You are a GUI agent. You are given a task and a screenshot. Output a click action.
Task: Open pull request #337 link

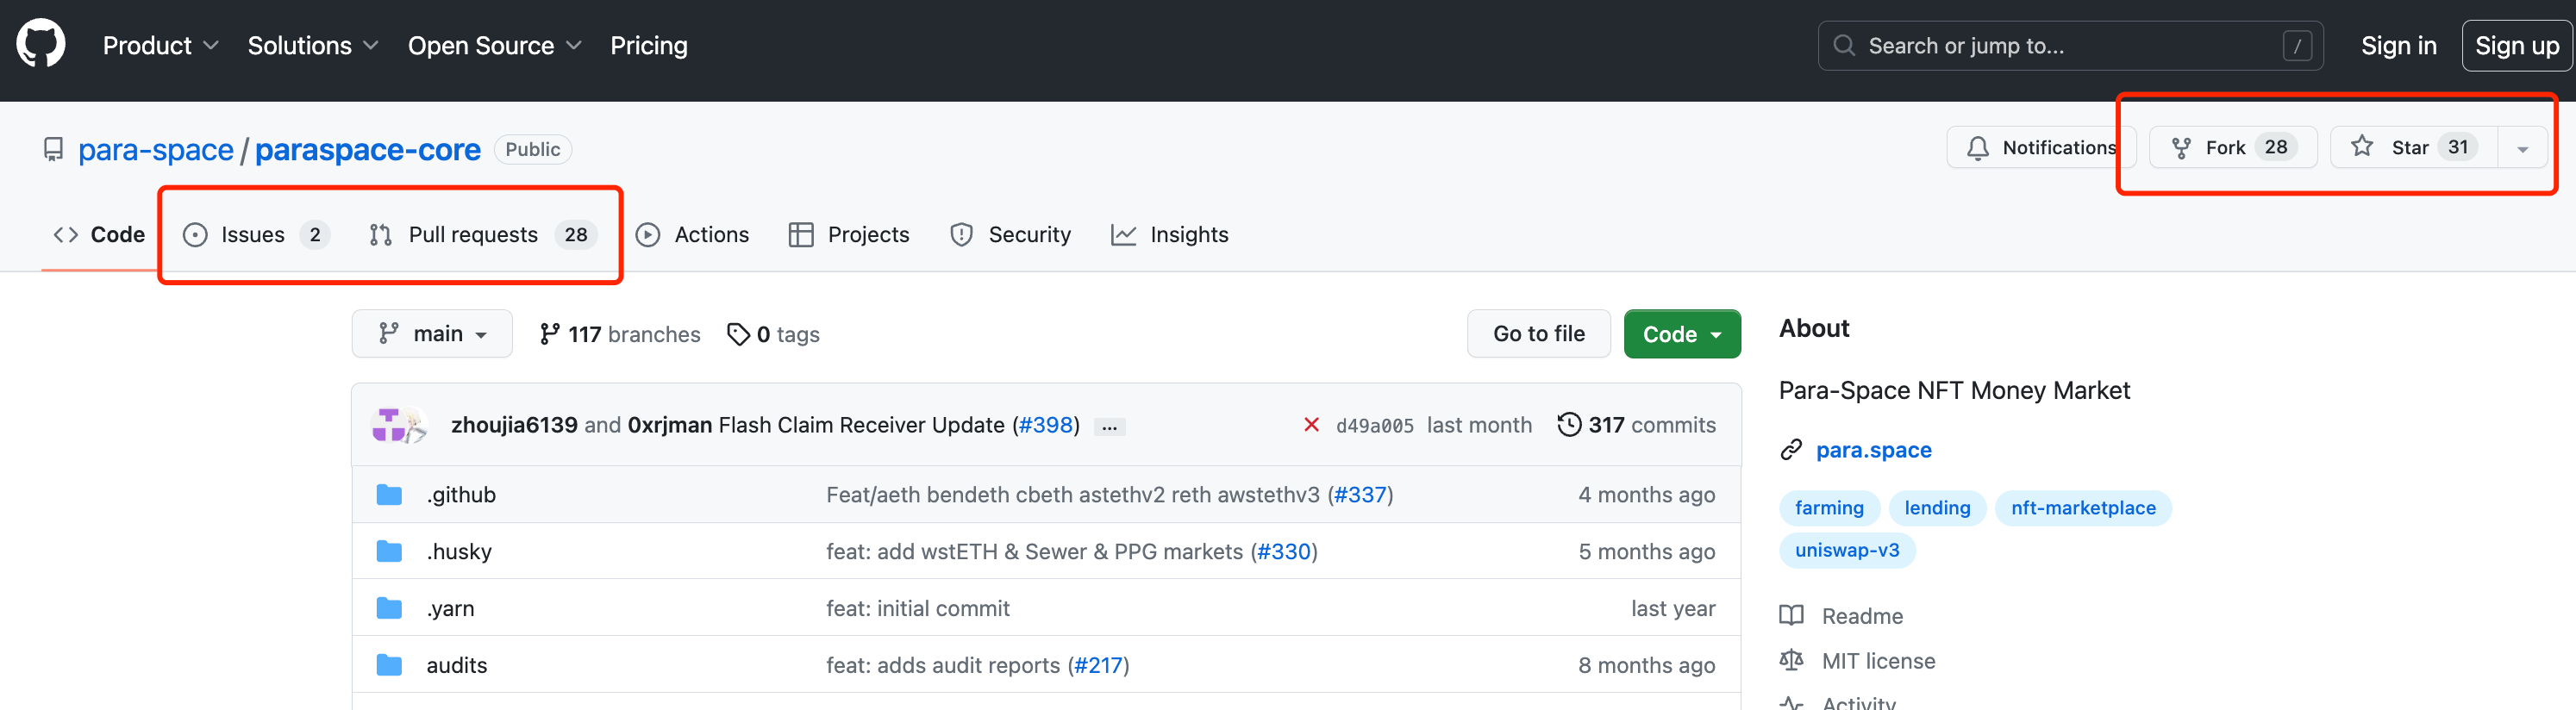click(x=1360, y=495)
